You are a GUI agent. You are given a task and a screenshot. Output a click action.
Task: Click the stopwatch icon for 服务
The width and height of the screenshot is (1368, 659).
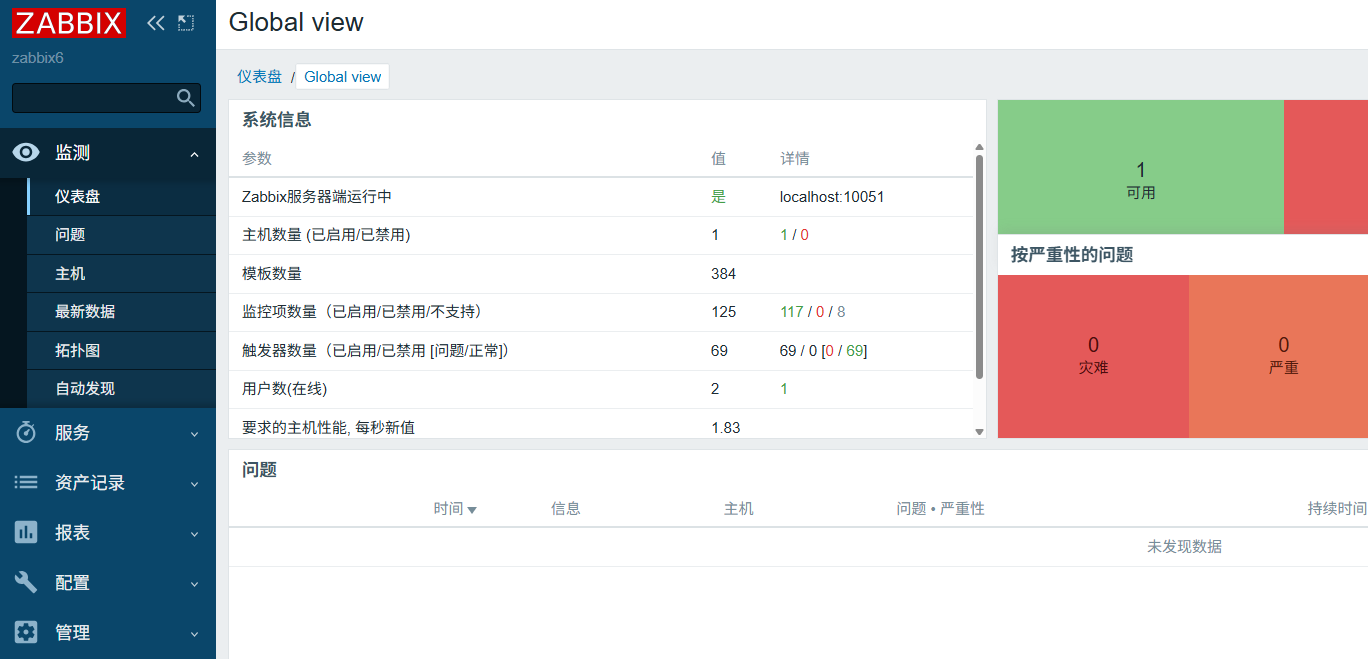26,433
